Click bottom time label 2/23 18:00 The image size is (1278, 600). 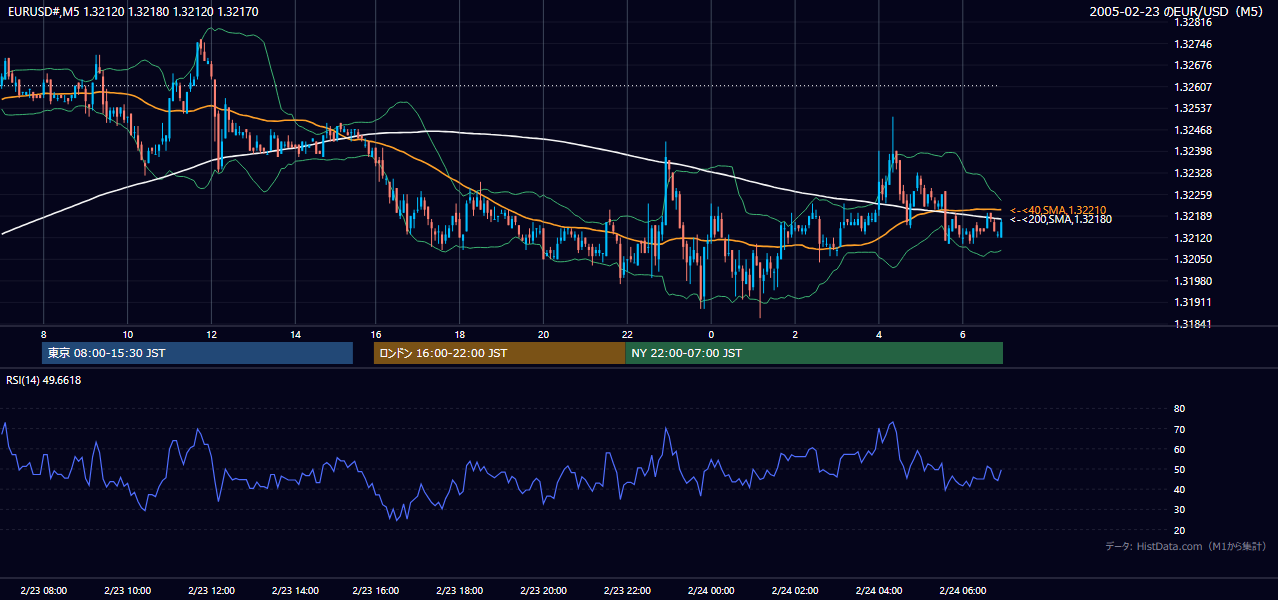pos(462,591)
